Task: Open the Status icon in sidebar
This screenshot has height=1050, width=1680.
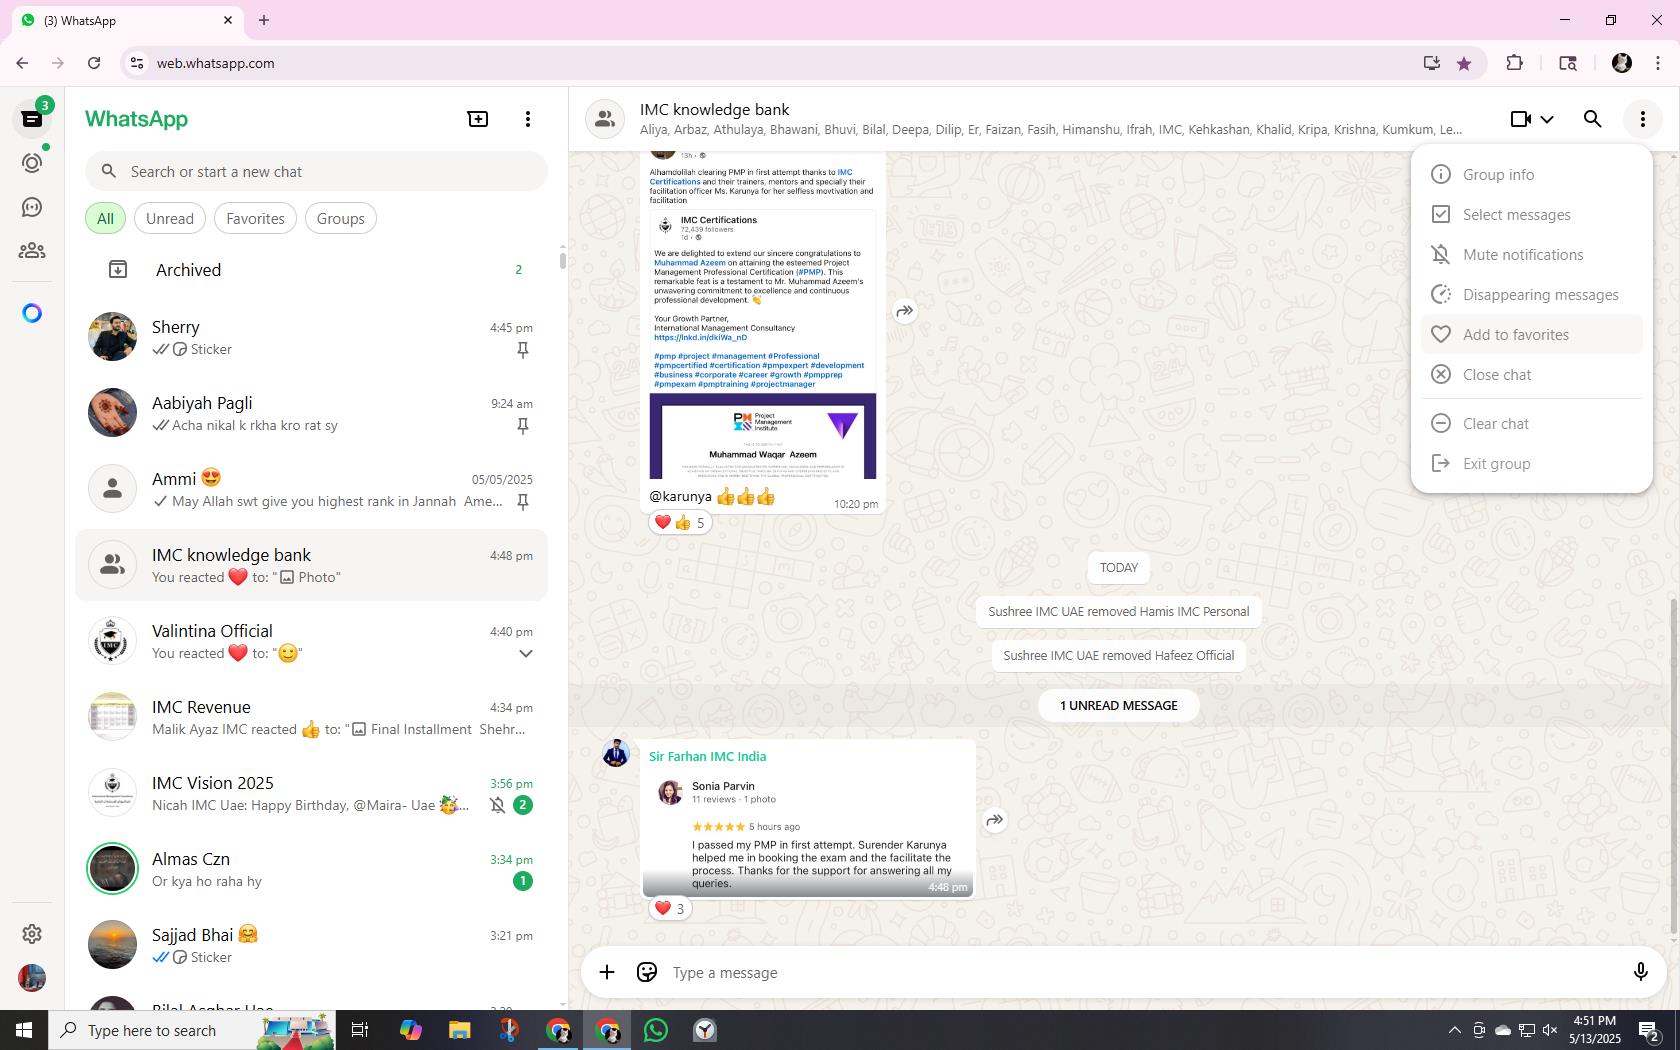Action: [x=32, y=163]
